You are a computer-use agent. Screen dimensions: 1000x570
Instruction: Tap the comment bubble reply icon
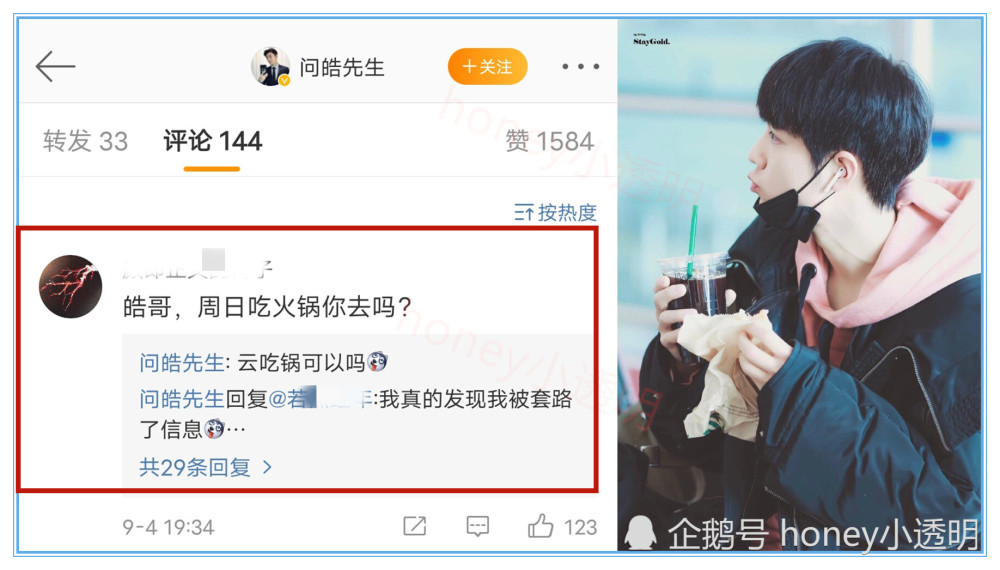click(478, 527)
